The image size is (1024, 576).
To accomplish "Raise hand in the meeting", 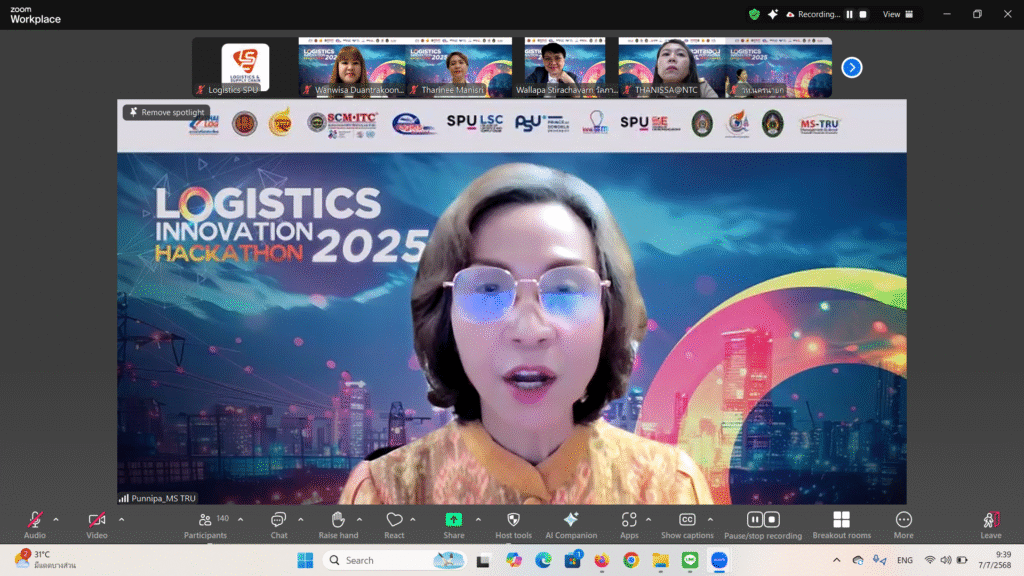I will coord(338,524).
